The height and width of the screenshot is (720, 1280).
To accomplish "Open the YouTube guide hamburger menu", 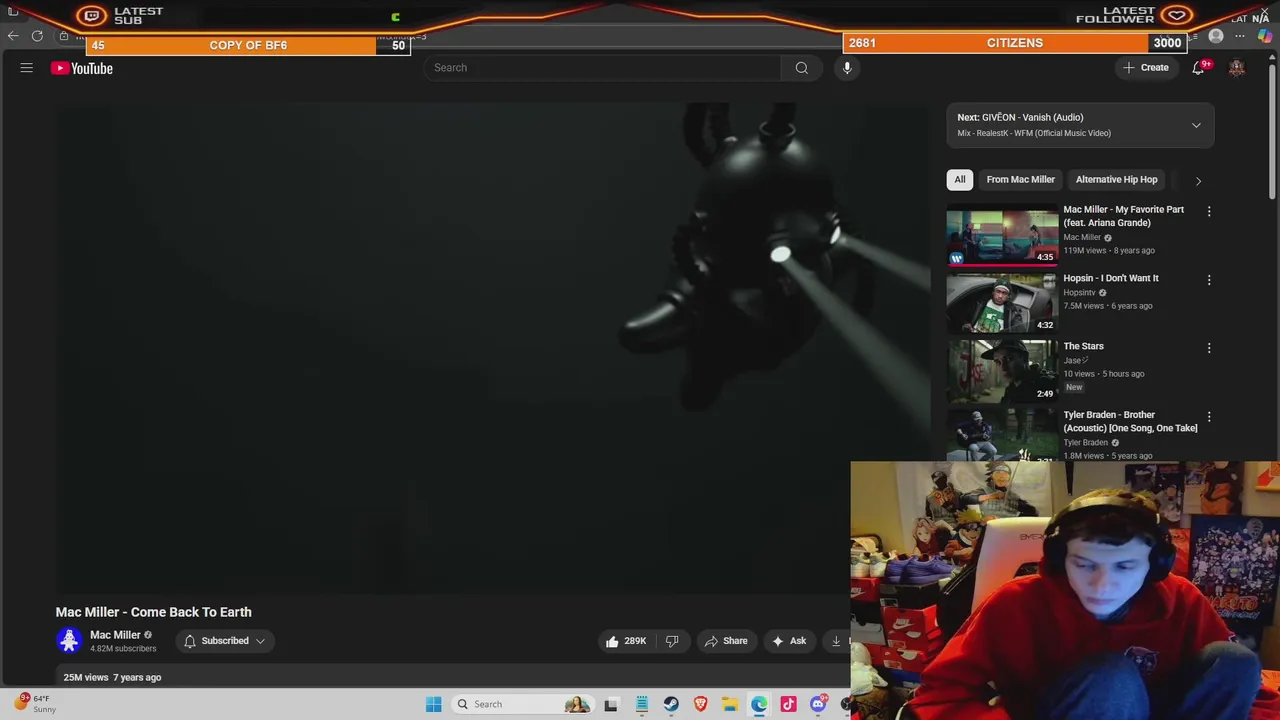I will [x=27, y=68].
